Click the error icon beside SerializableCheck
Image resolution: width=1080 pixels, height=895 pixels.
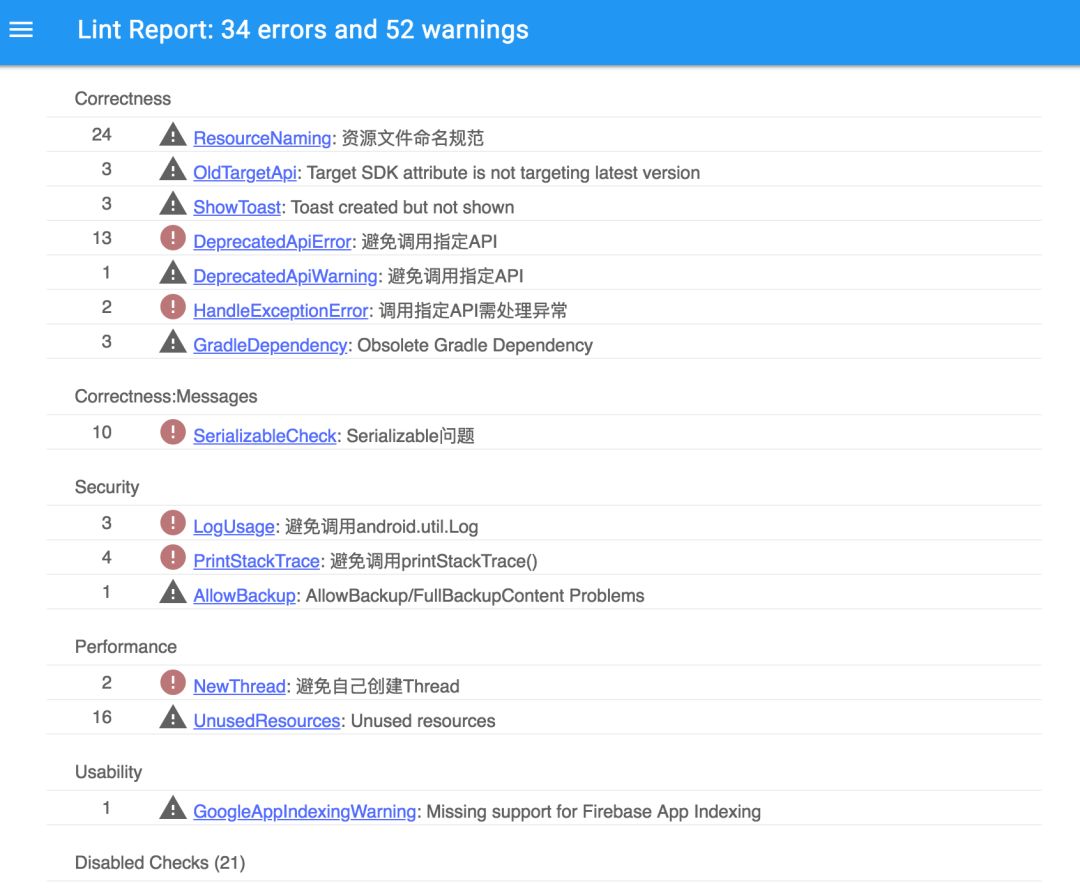point(173,434)
